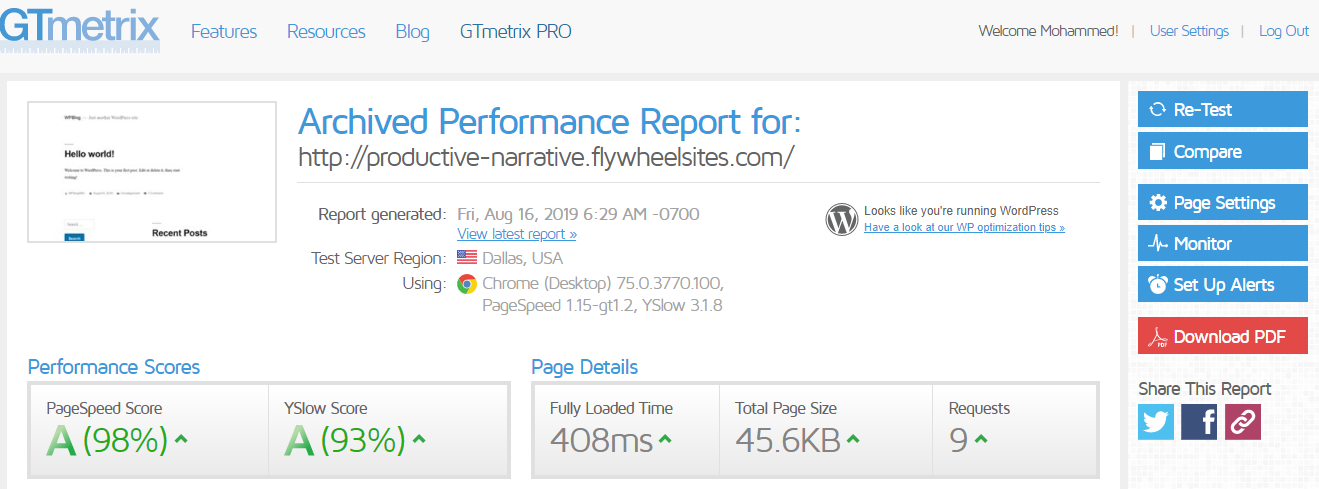Screen dimensions: 1319x489
Task: Click the green arrow beside Requests 9
Action: 981,438
